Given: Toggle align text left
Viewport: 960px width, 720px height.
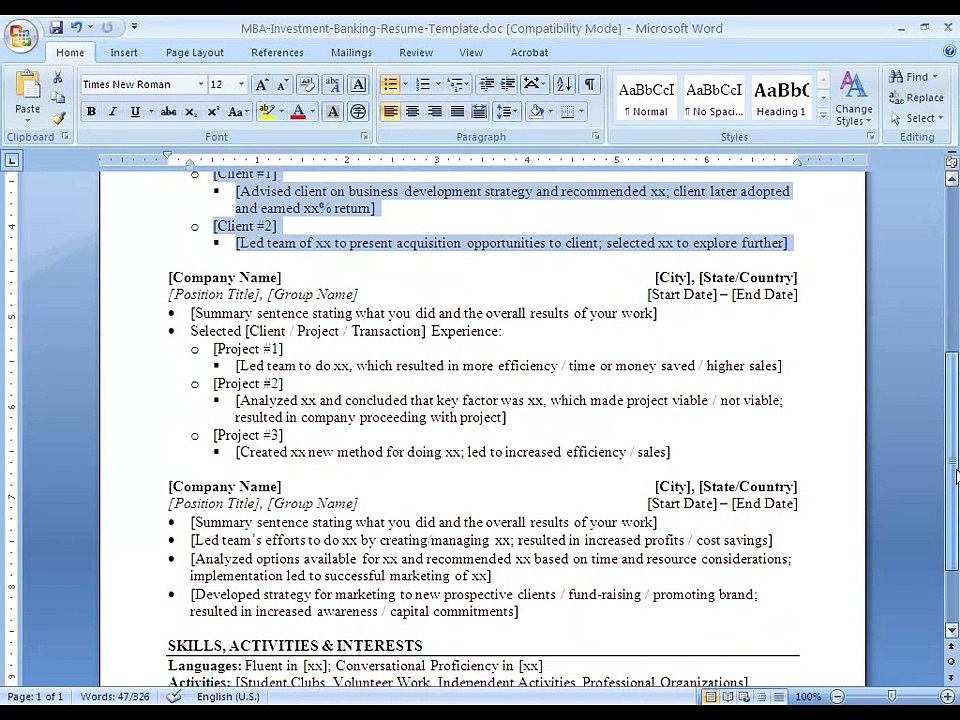Looking at the screenshot, I should 391,111.
